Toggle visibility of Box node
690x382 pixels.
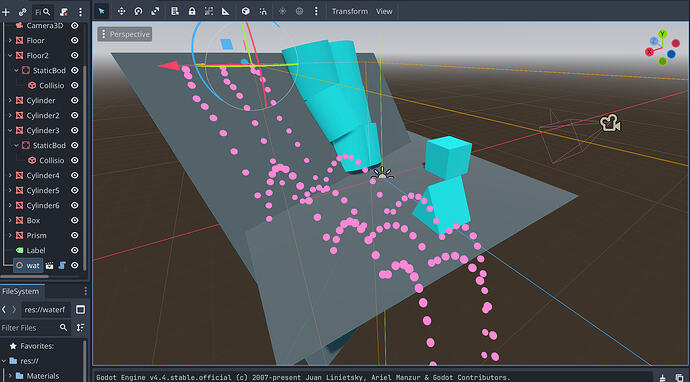tap(75, 220)
